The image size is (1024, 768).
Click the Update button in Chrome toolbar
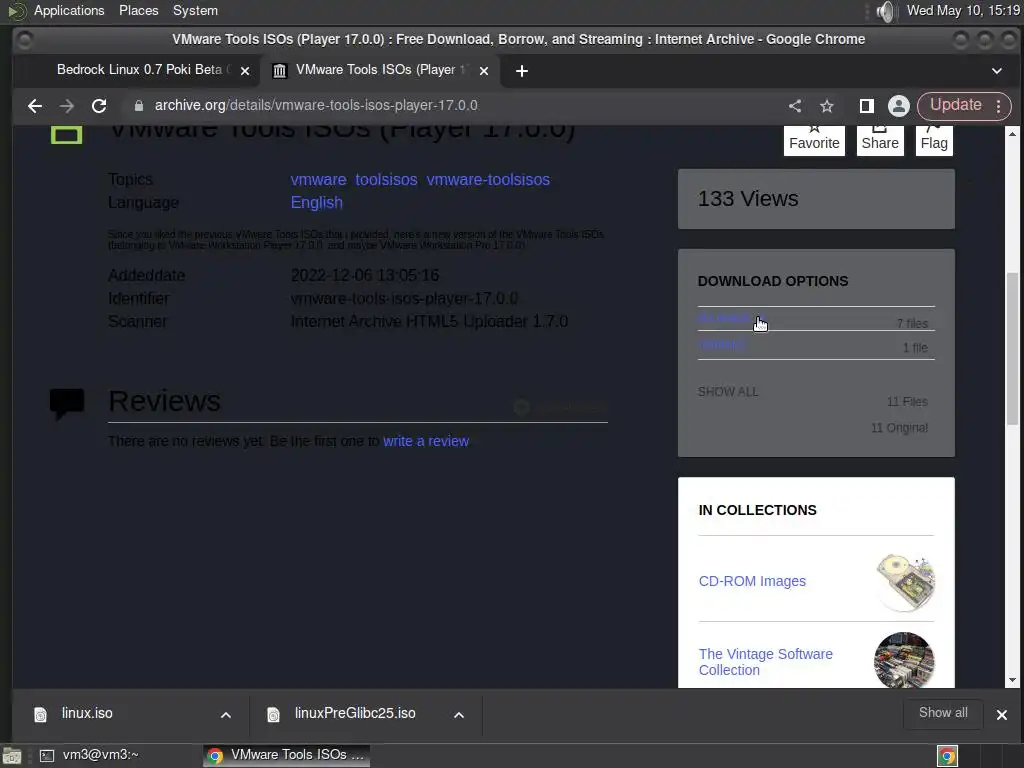pyautogui.click(x=955, y=105)
